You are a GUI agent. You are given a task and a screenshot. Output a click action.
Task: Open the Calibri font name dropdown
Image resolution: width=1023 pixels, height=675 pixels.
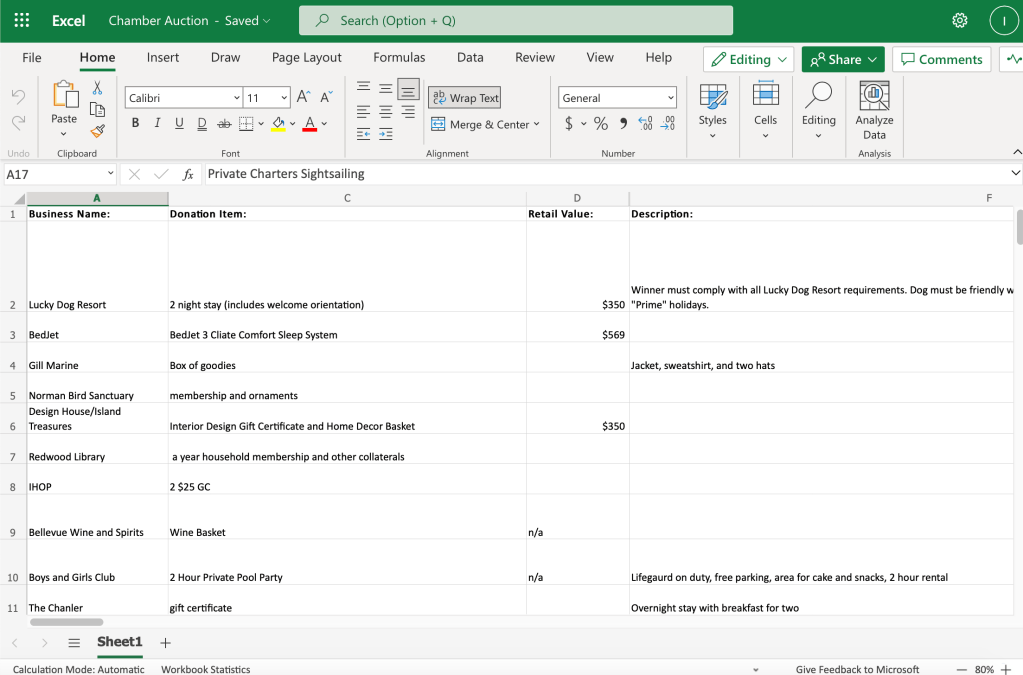pyautogui.click(x=236, y=98)
